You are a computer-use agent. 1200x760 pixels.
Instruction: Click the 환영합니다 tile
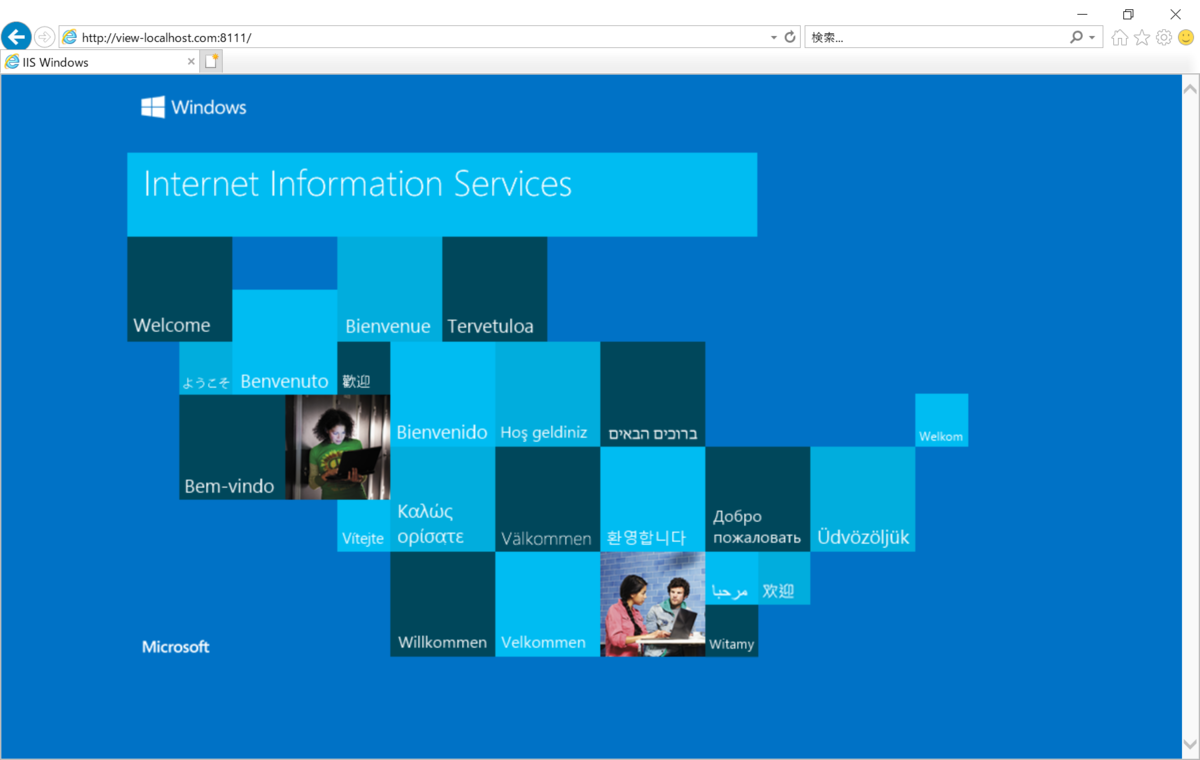click(x=652, y=499)
